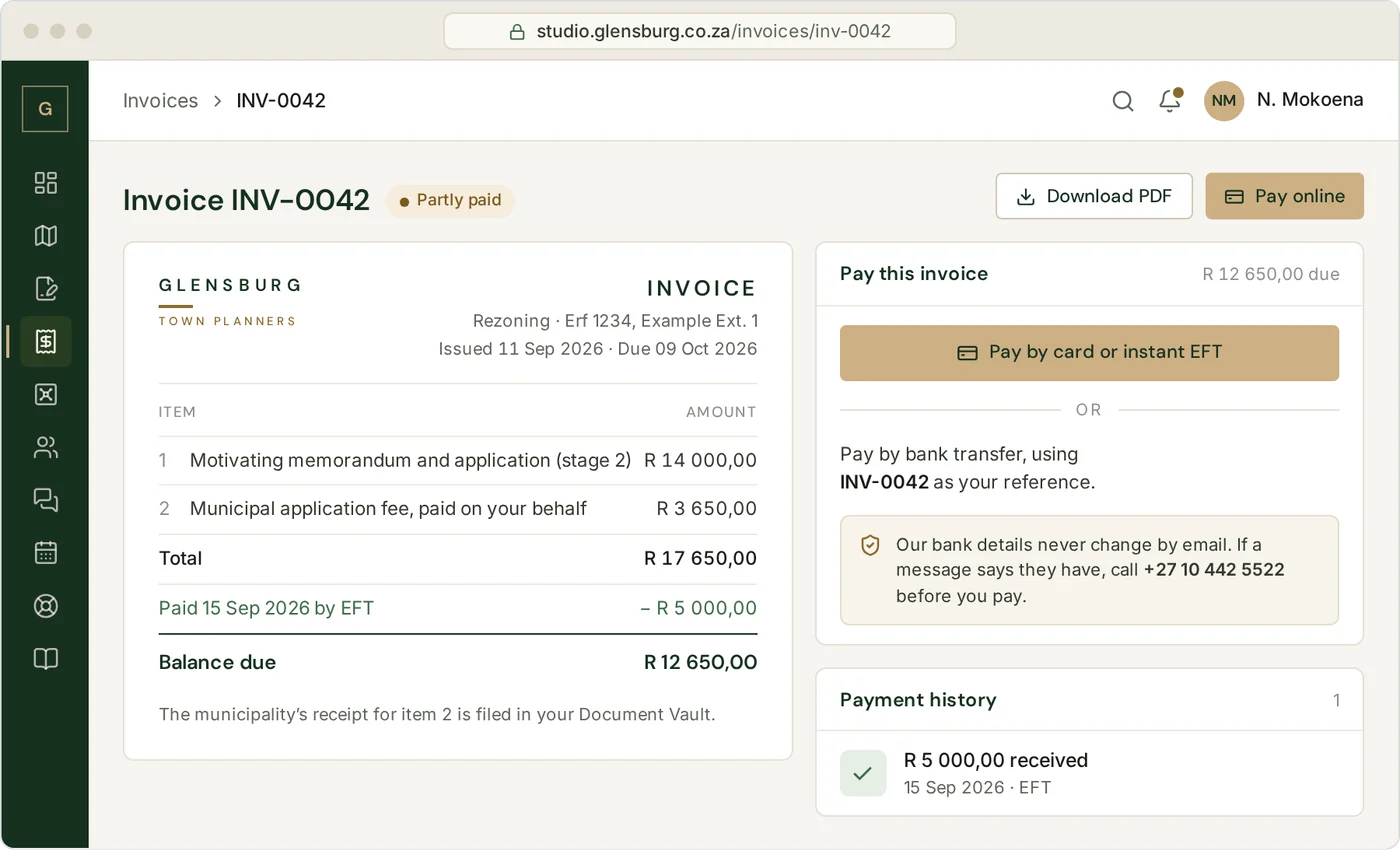1400x851 pixels.
Task: Click the GLENSBURG Town Planners letterhead
Action: 230,302
